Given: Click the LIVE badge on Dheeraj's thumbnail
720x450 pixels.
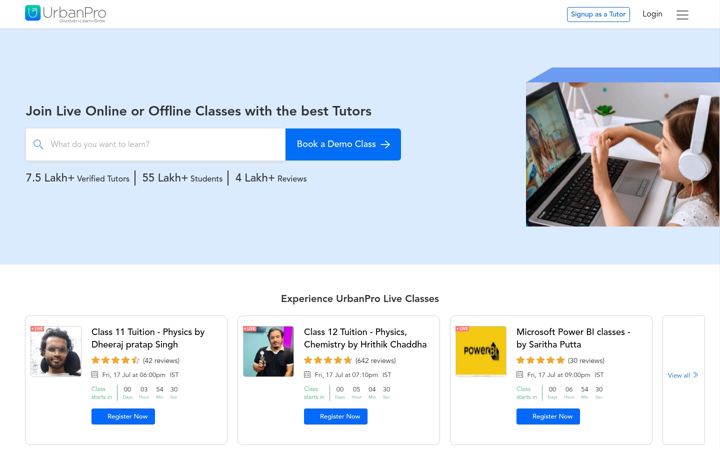Looking at the screenshot, I should [x=37, y=329].
